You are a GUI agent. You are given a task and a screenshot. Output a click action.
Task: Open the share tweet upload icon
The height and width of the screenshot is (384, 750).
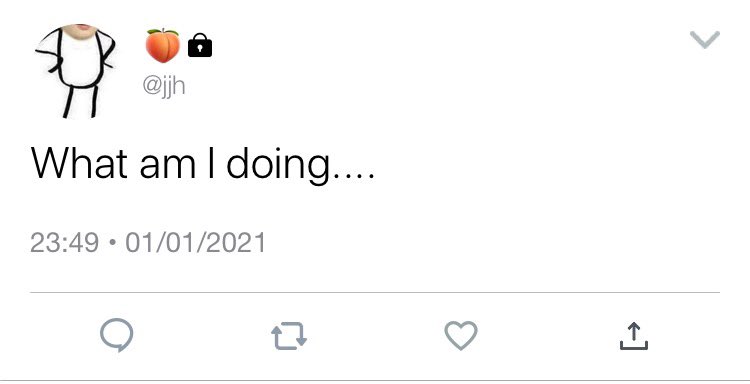tap(634, 336)
